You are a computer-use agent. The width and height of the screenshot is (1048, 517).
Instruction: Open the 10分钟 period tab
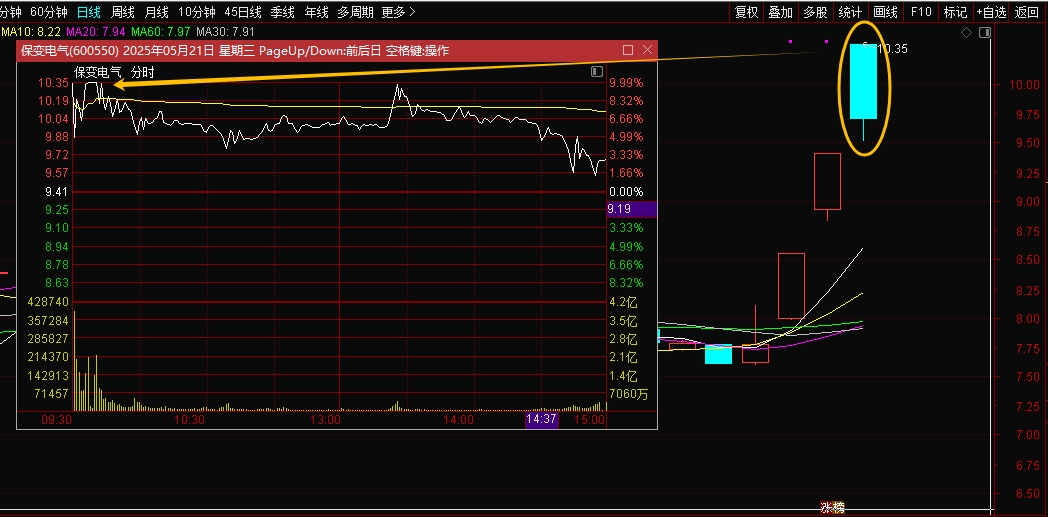(x=196, y=12)
